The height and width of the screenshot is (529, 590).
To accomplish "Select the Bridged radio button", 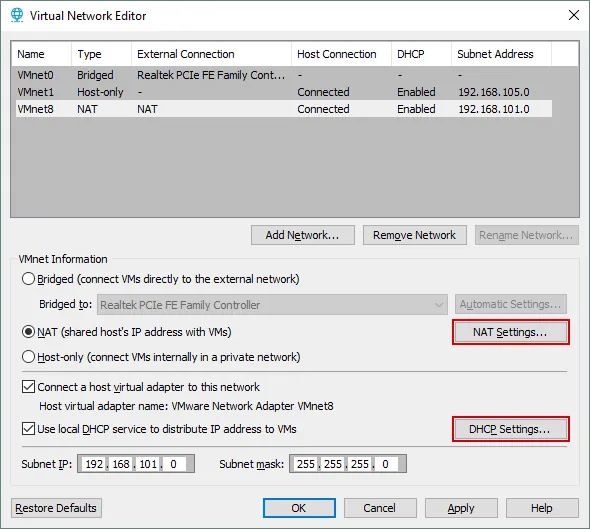I will click(x=28, y=279).
